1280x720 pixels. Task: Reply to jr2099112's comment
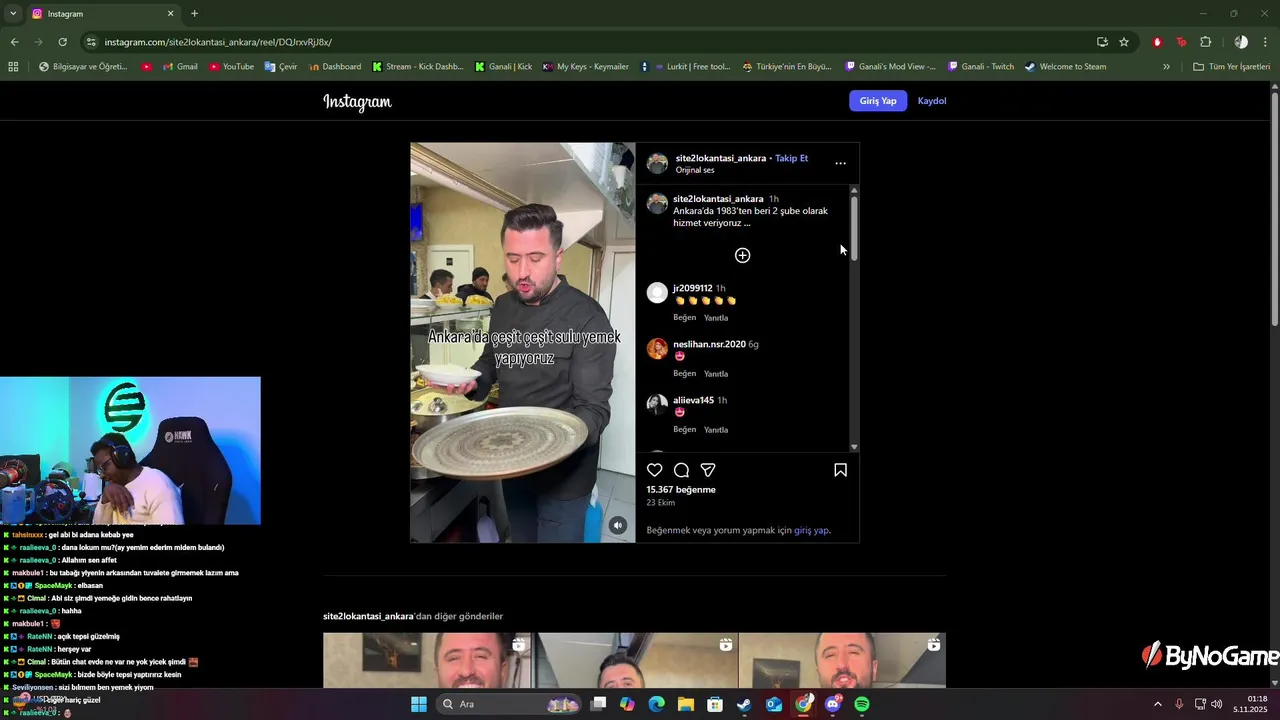point(716,317)
